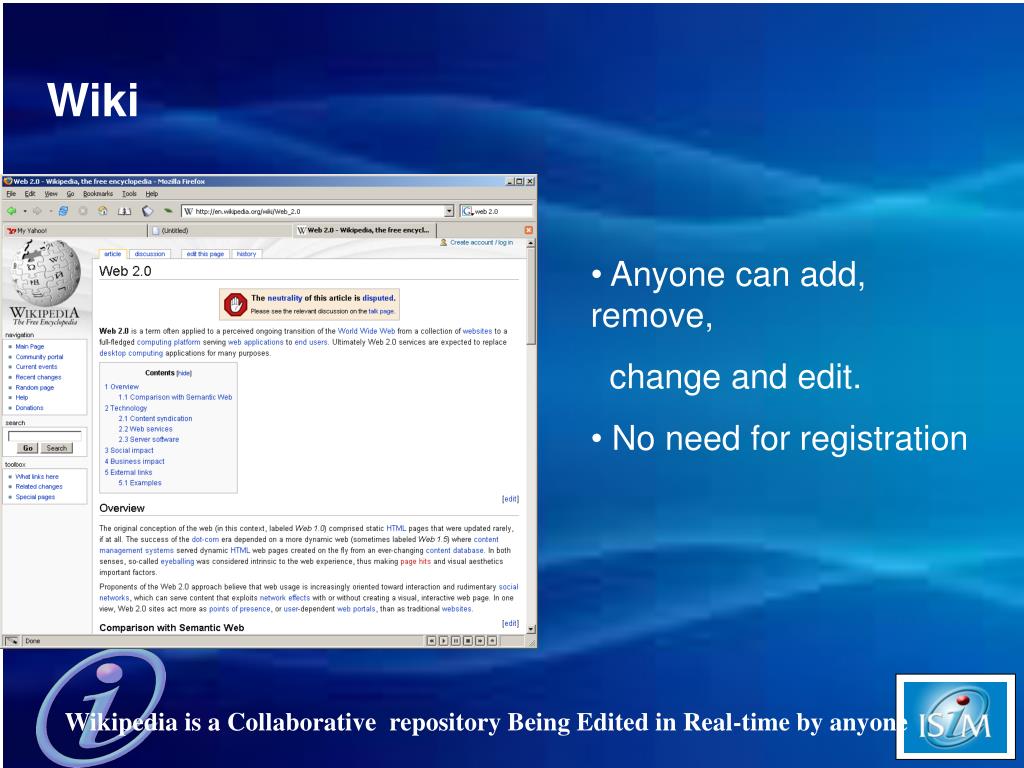Click the Firefox icon in the window title bar
This screenshot has width=1024, height=768.
[8, 182]
